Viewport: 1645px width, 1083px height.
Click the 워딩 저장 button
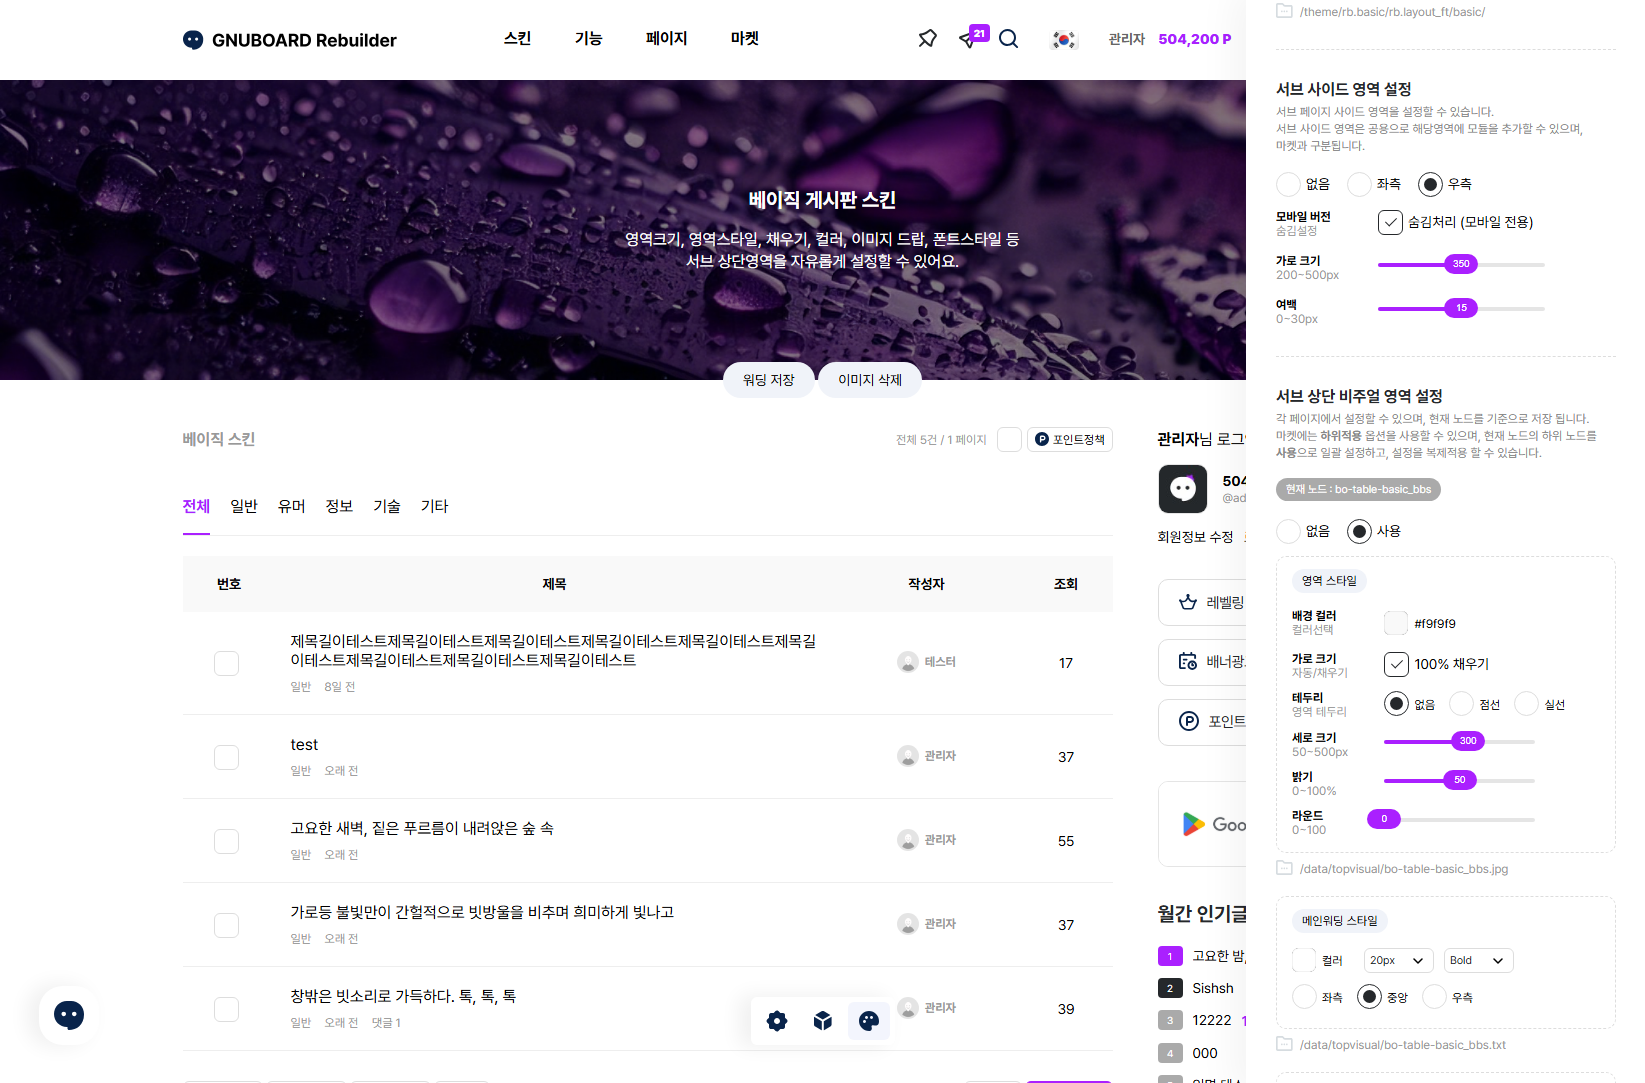pyautogui.click(x=769, y=380)
